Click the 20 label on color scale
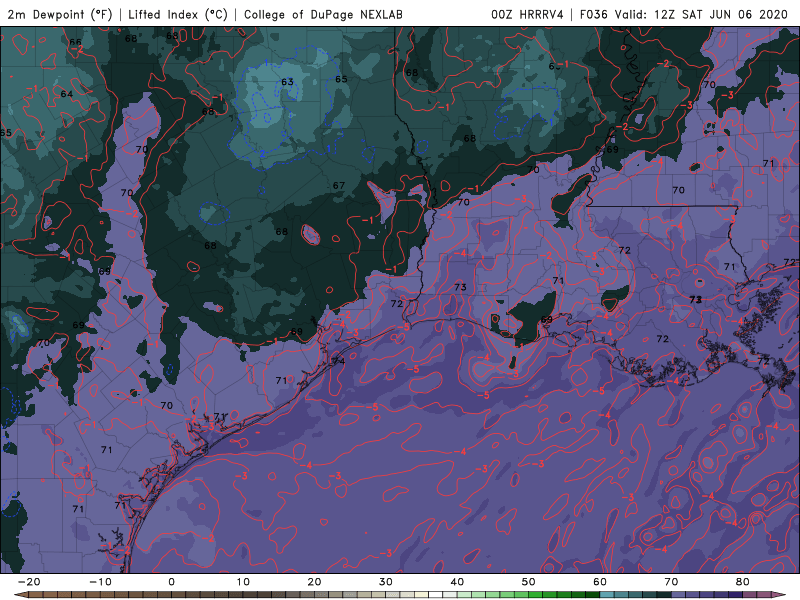The height and width of the screenshot is (600, 800). [x=314, y=582]
